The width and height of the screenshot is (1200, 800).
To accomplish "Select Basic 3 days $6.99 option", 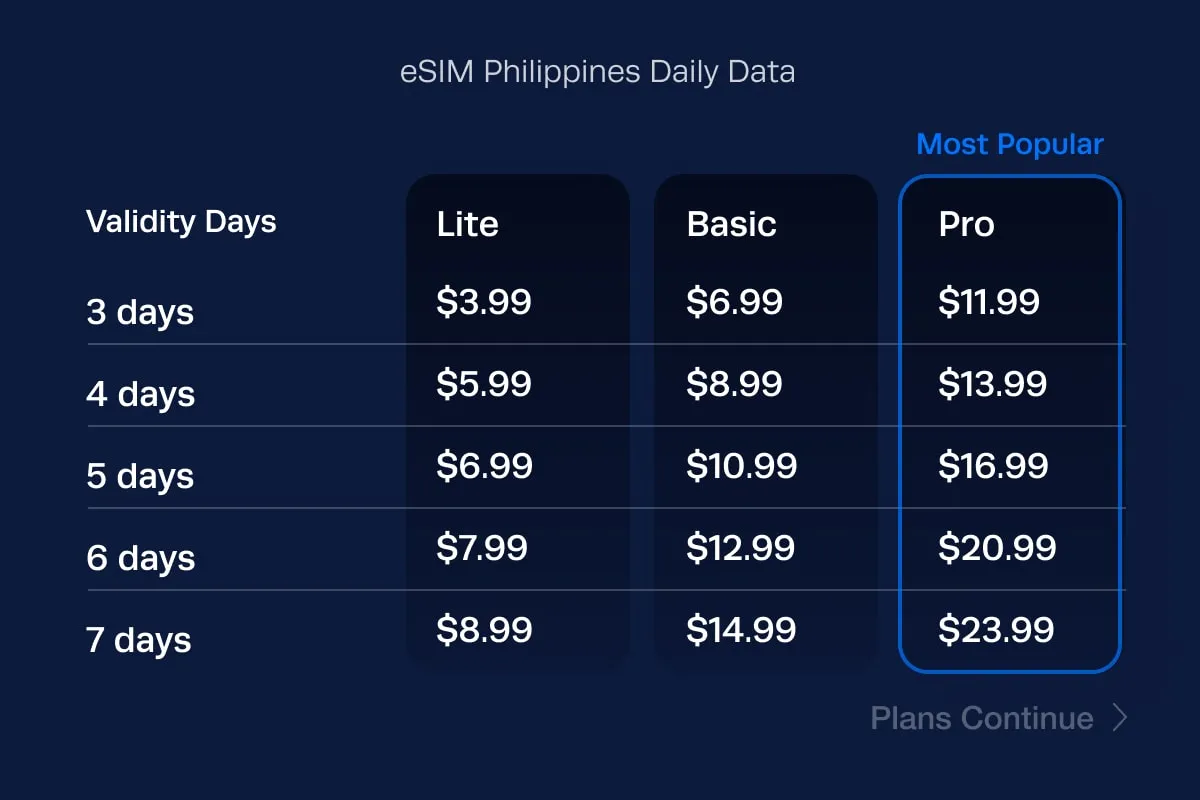I will pyautogui.click(x=734, y=302).
